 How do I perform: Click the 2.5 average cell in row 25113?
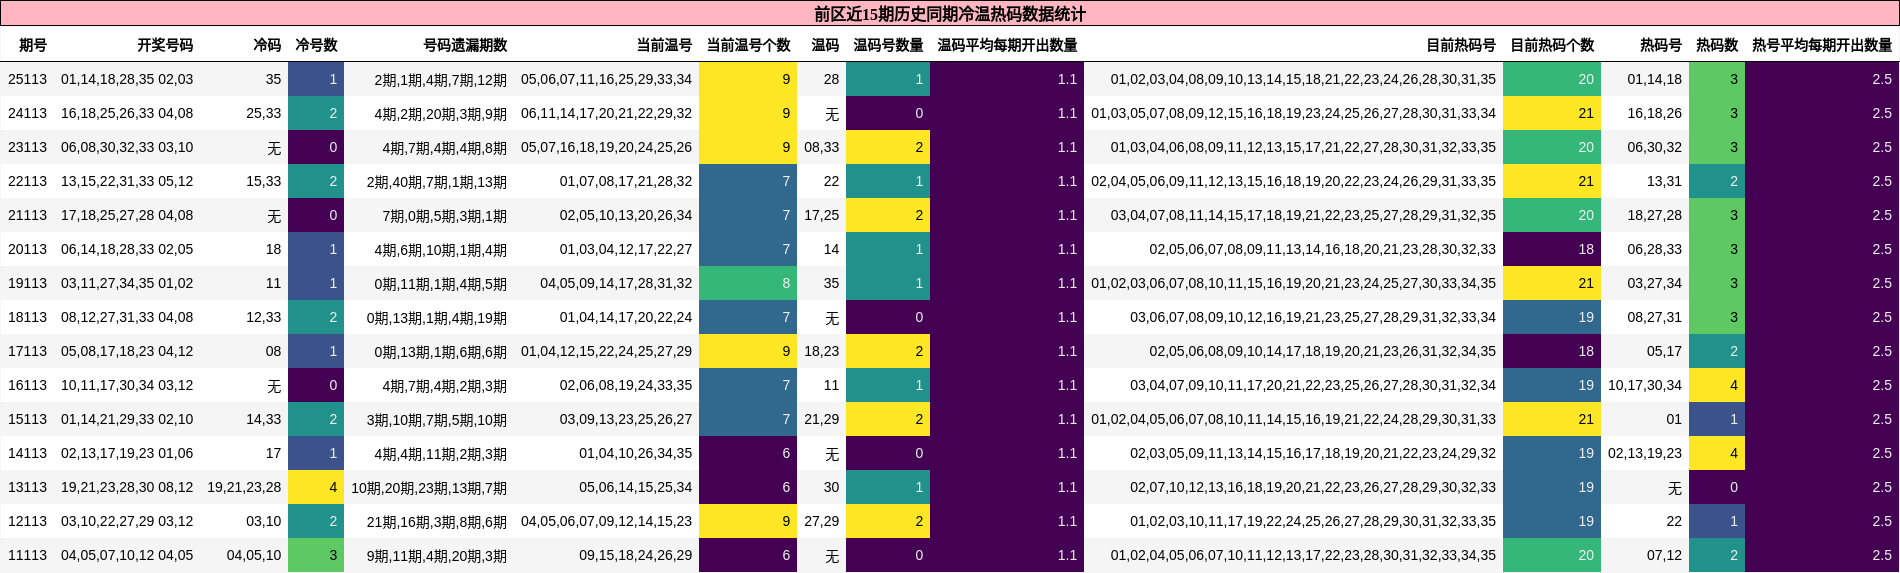coord(1822,79)
